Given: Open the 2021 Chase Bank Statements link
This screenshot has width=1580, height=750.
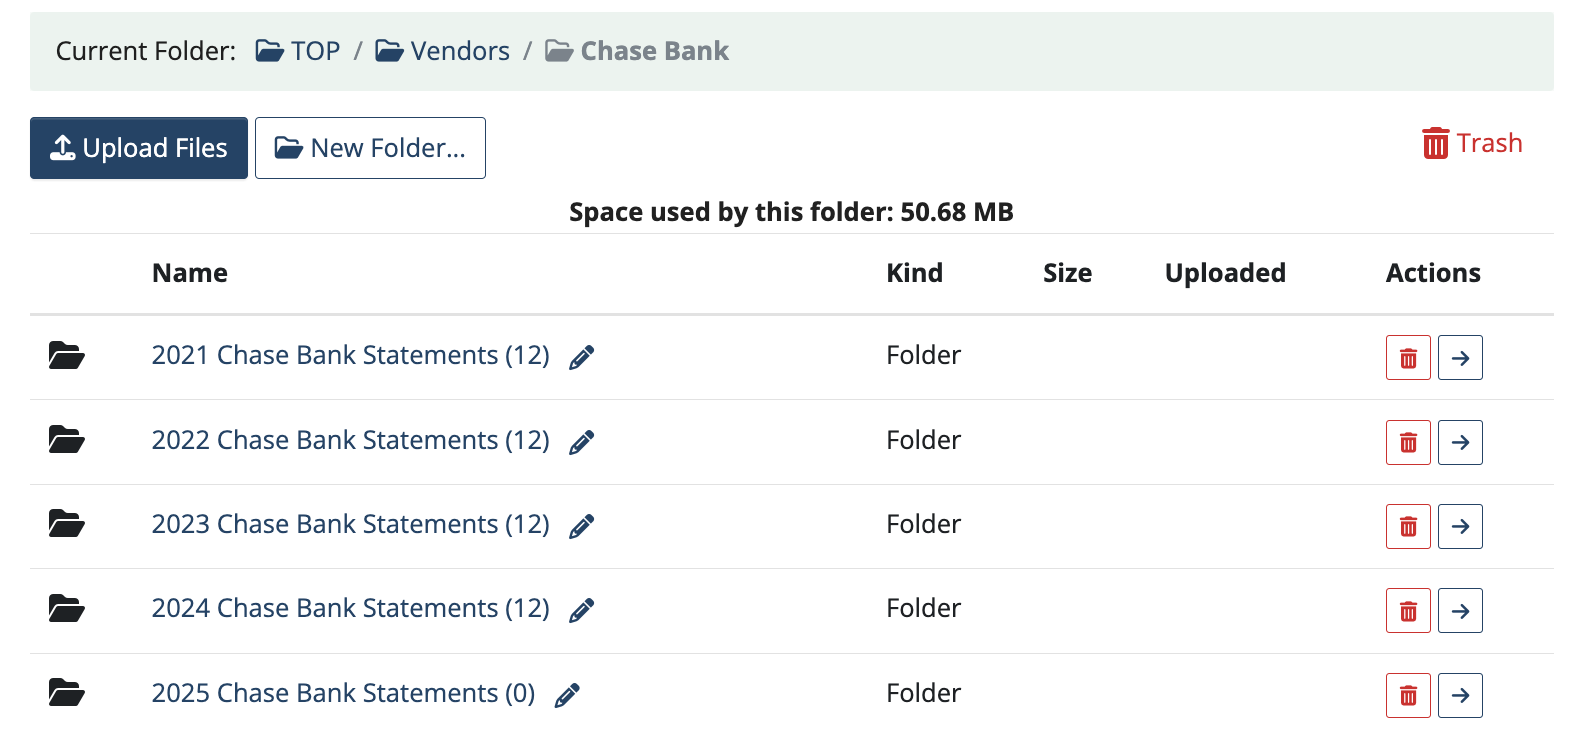Looking at the screenshot, I should pos(350,355).
